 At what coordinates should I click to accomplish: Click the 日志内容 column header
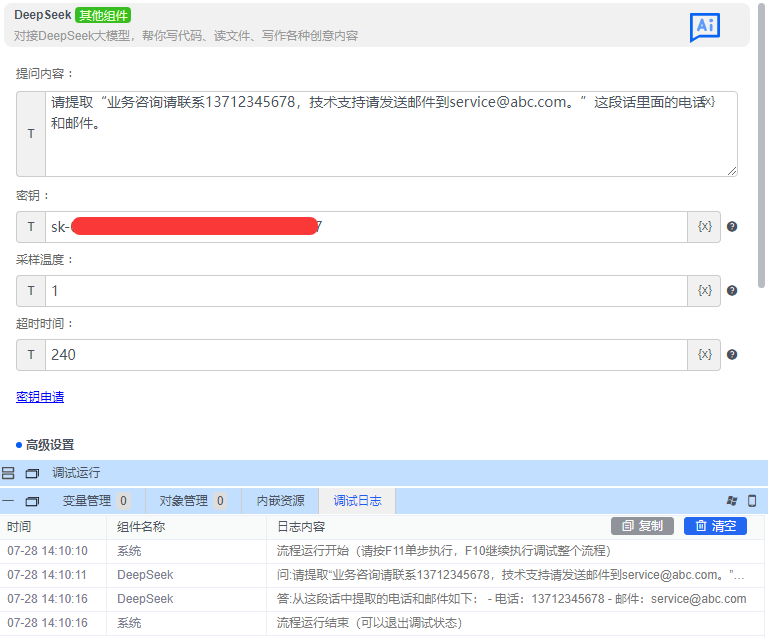click(301, 527)
